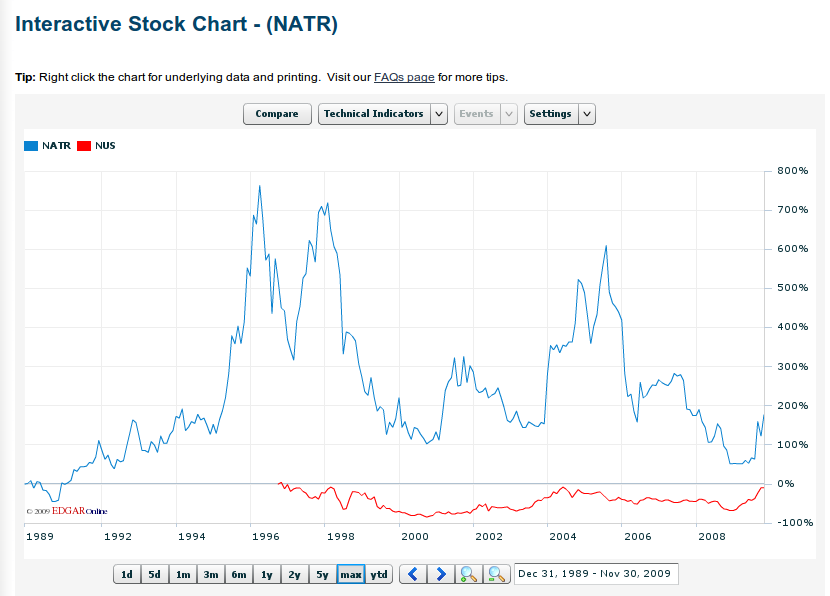Click the -100% axis label
830x596 pixels.
pos(795,523)
